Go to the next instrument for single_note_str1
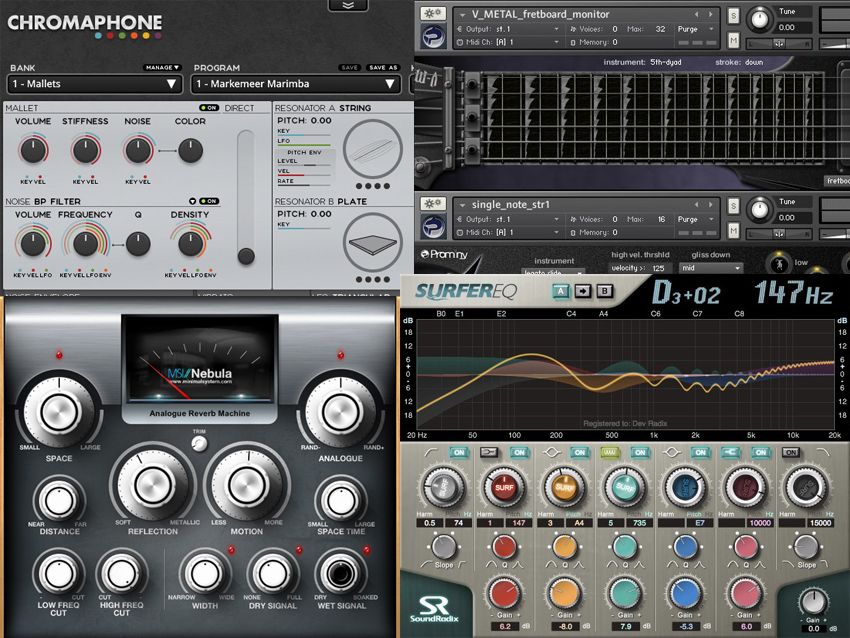The width and height of the screenshot is (850, 638). coord(710,205)
